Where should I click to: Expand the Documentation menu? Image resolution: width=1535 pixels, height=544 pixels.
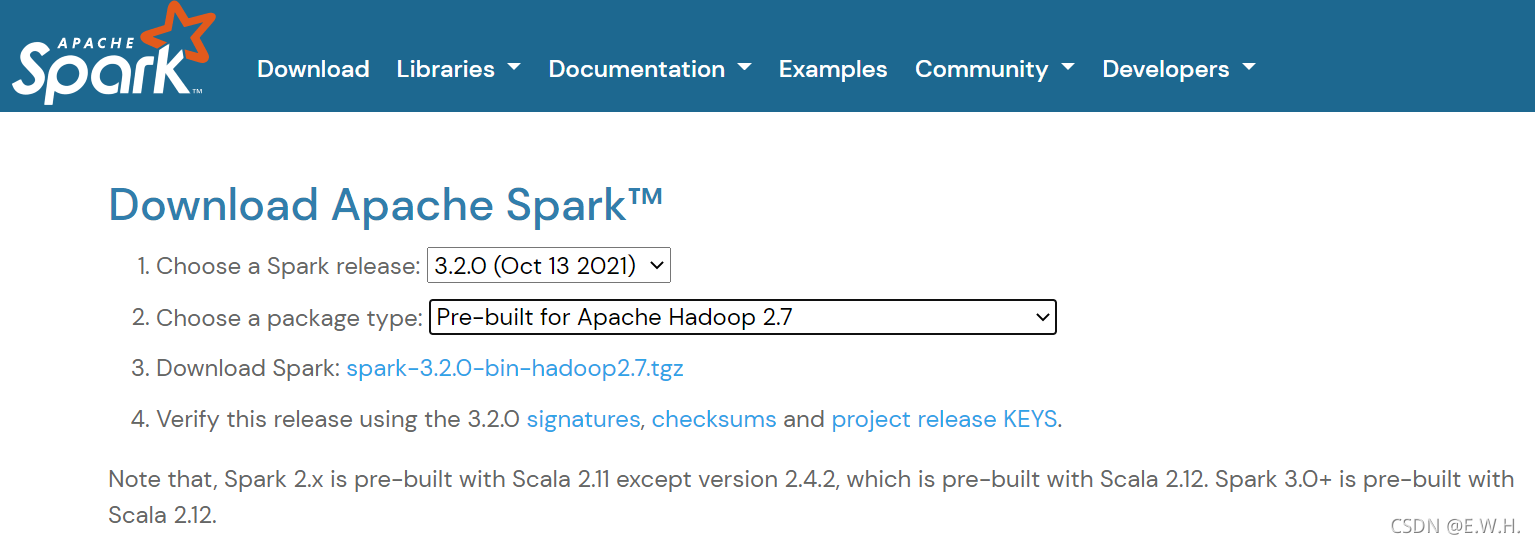[650, 69]
